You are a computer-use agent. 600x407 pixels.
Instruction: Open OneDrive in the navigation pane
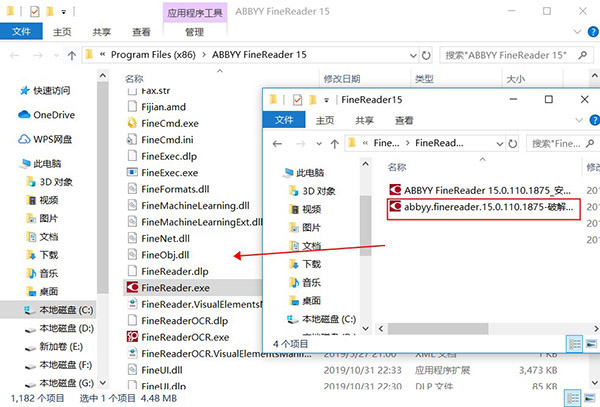(47, 115)
